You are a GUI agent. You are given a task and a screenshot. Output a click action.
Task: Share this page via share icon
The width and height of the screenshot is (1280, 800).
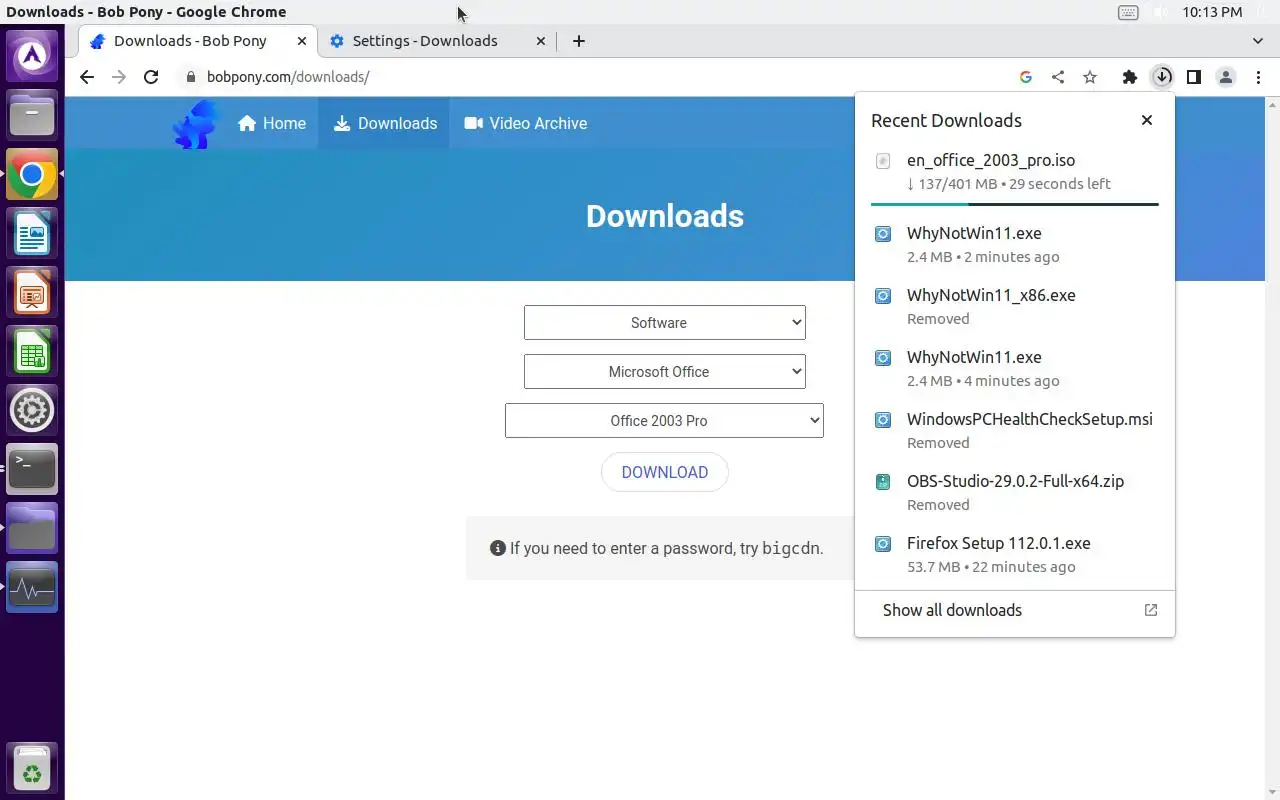1058,77
